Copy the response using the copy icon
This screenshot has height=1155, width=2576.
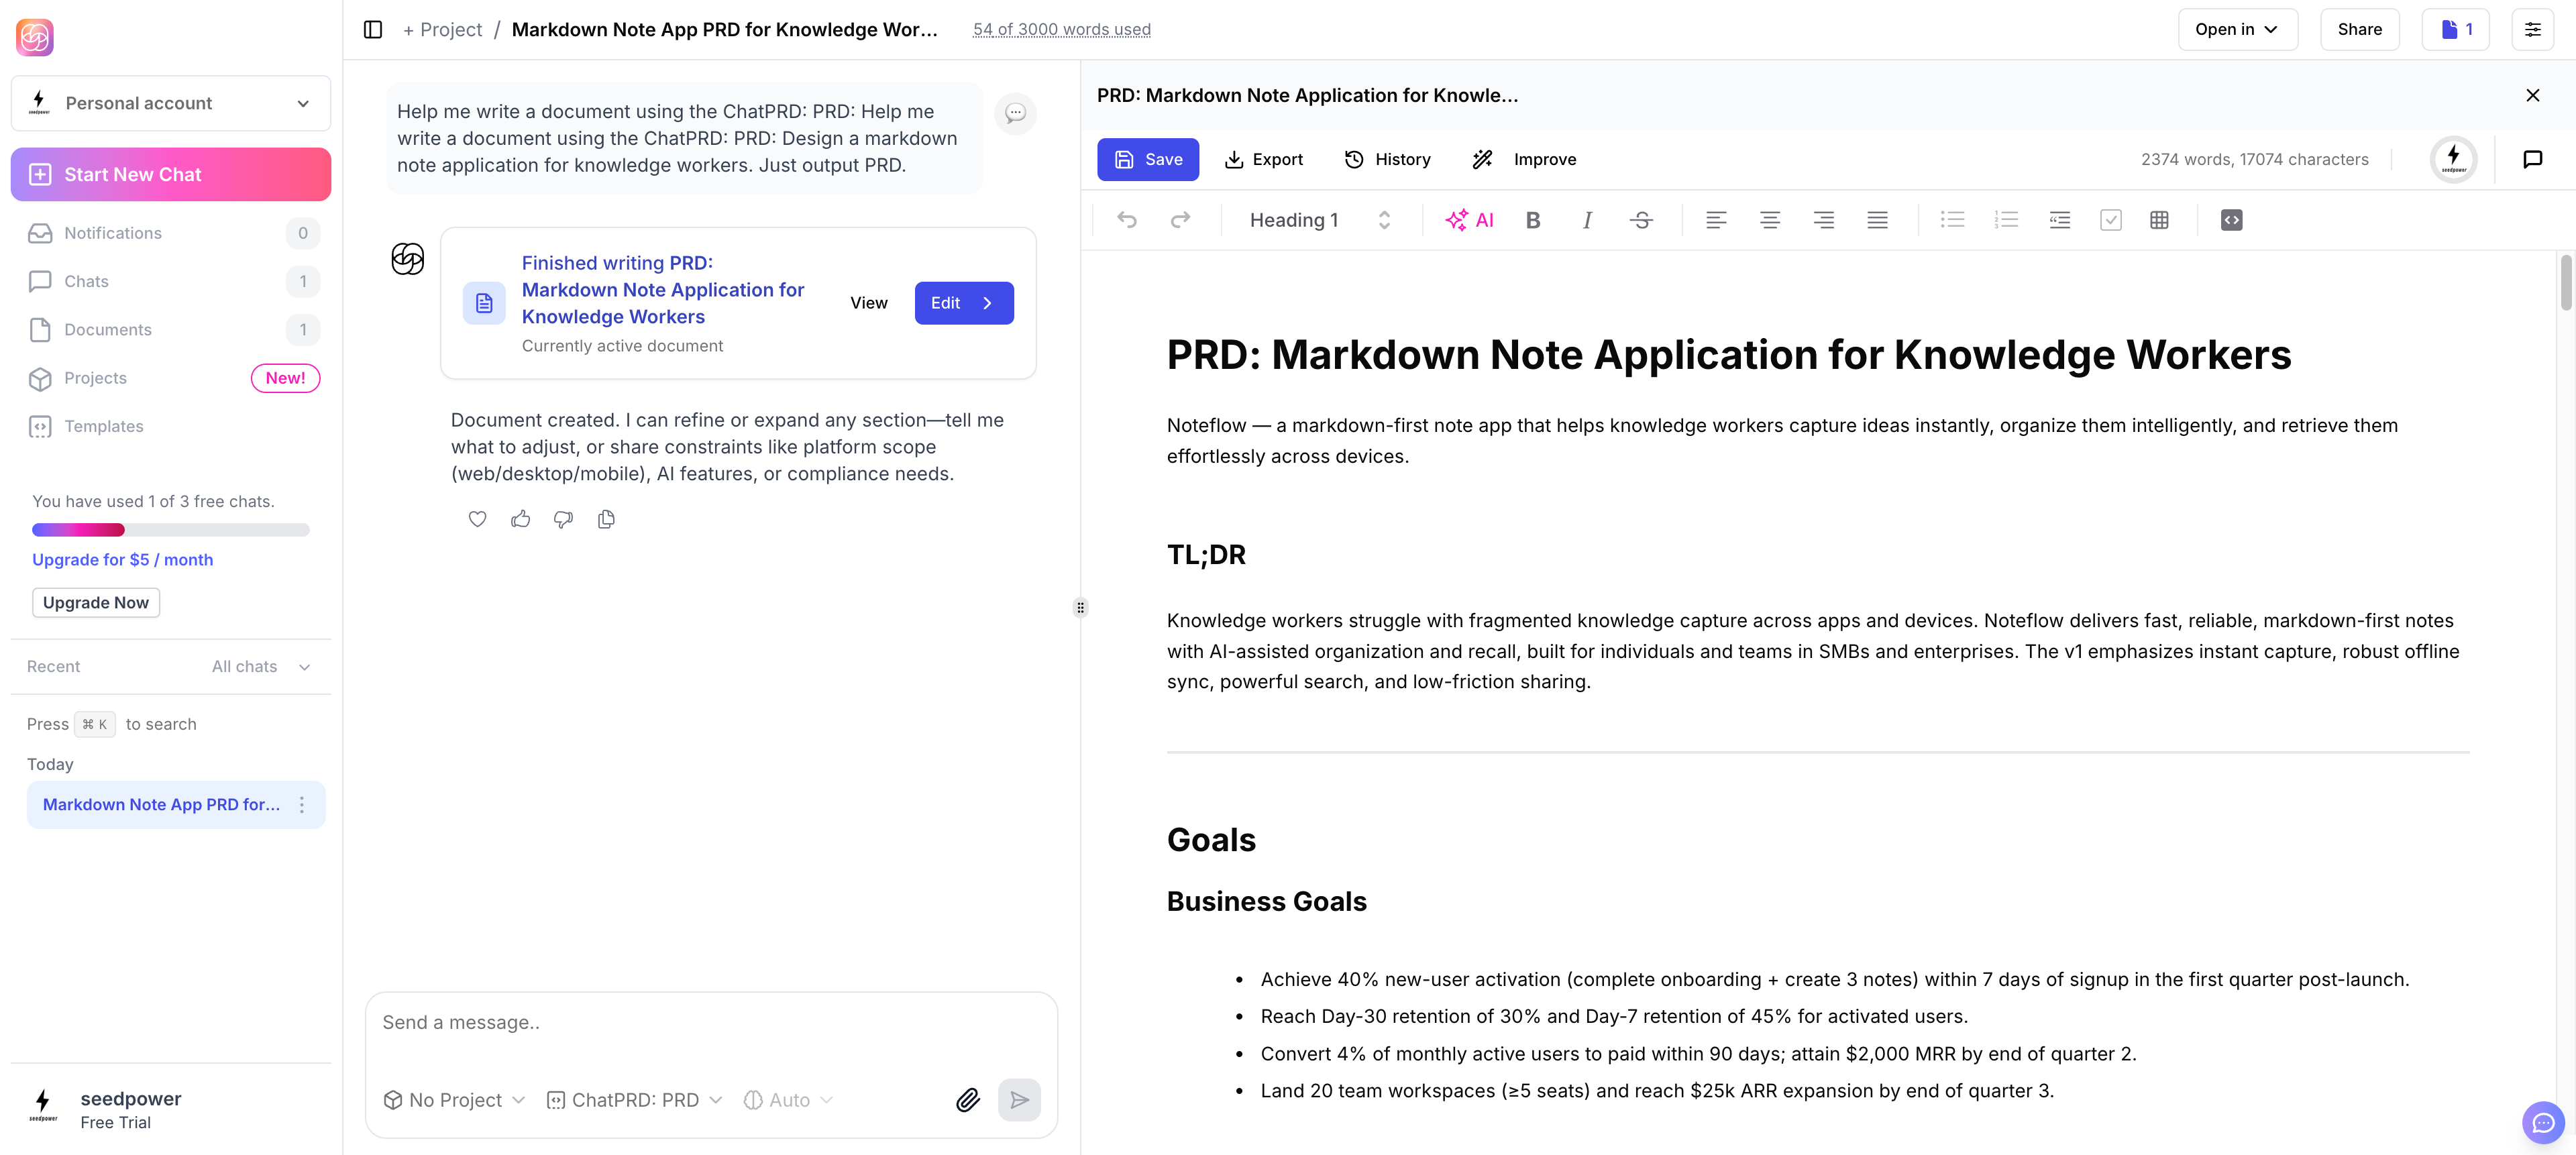tap(606, 519)
